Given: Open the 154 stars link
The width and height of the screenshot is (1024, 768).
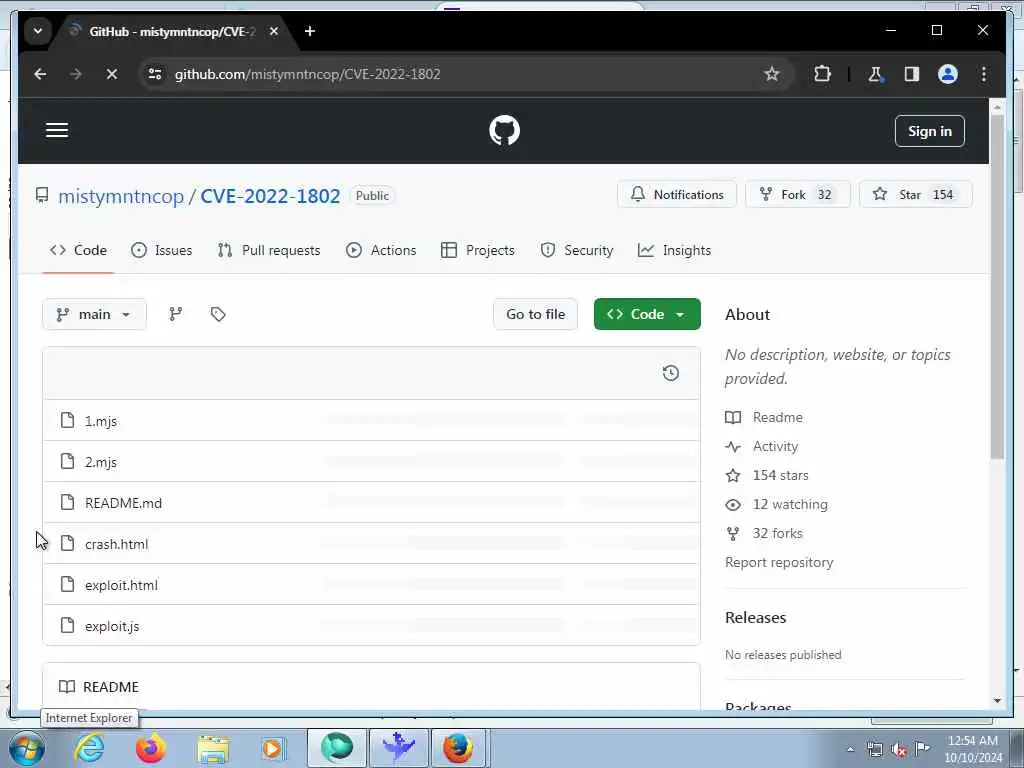Looking at the screenshot, I should pos(767,475).
